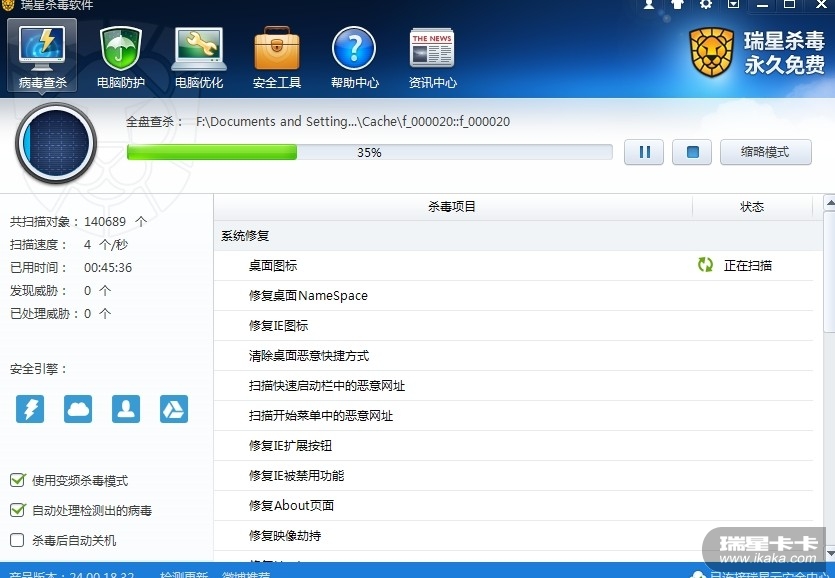Viewport: 835px width, 578px height.
Task: Open the 病毒查杀 virus scan tab
Action: 42,55
